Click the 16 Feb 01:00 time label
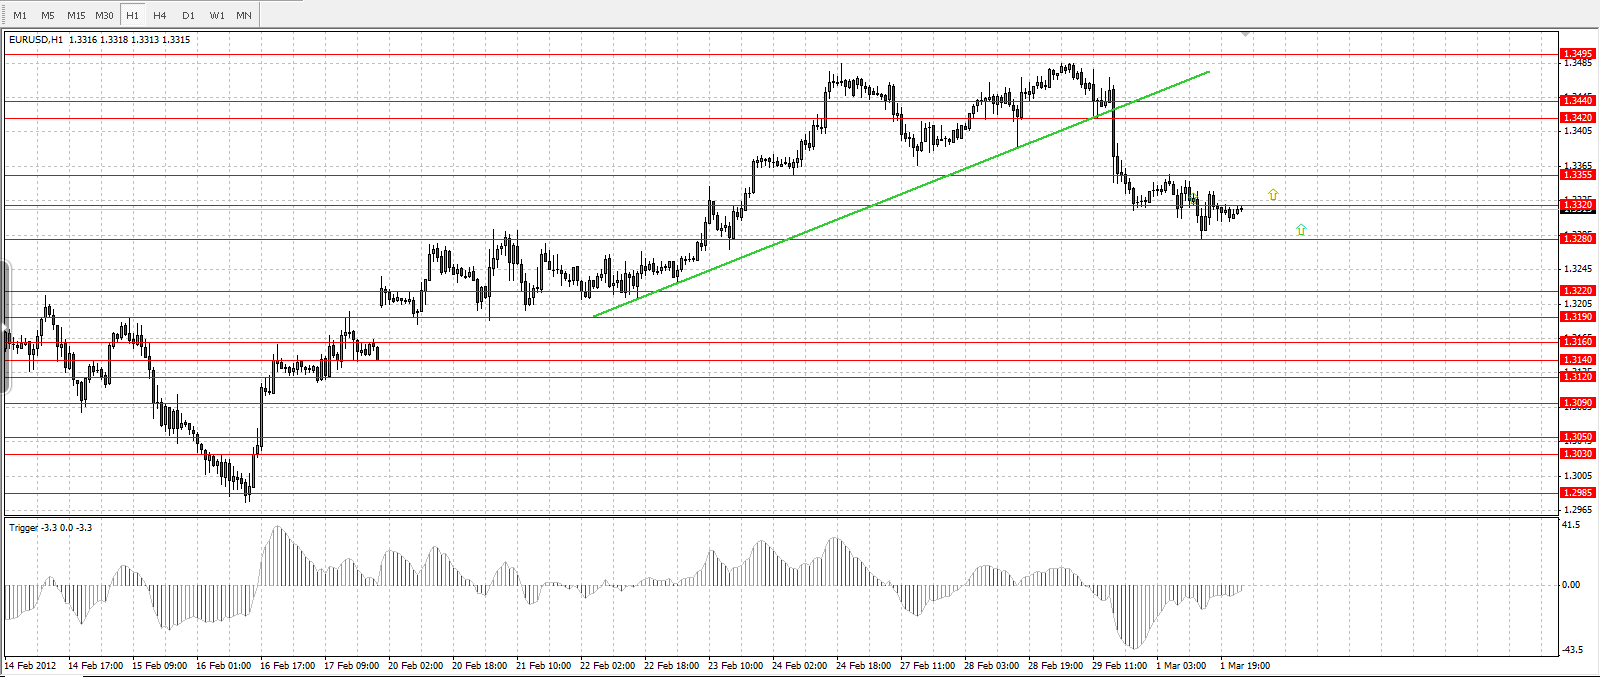Screen dimensions: 1600x677 tap(224, 666)
